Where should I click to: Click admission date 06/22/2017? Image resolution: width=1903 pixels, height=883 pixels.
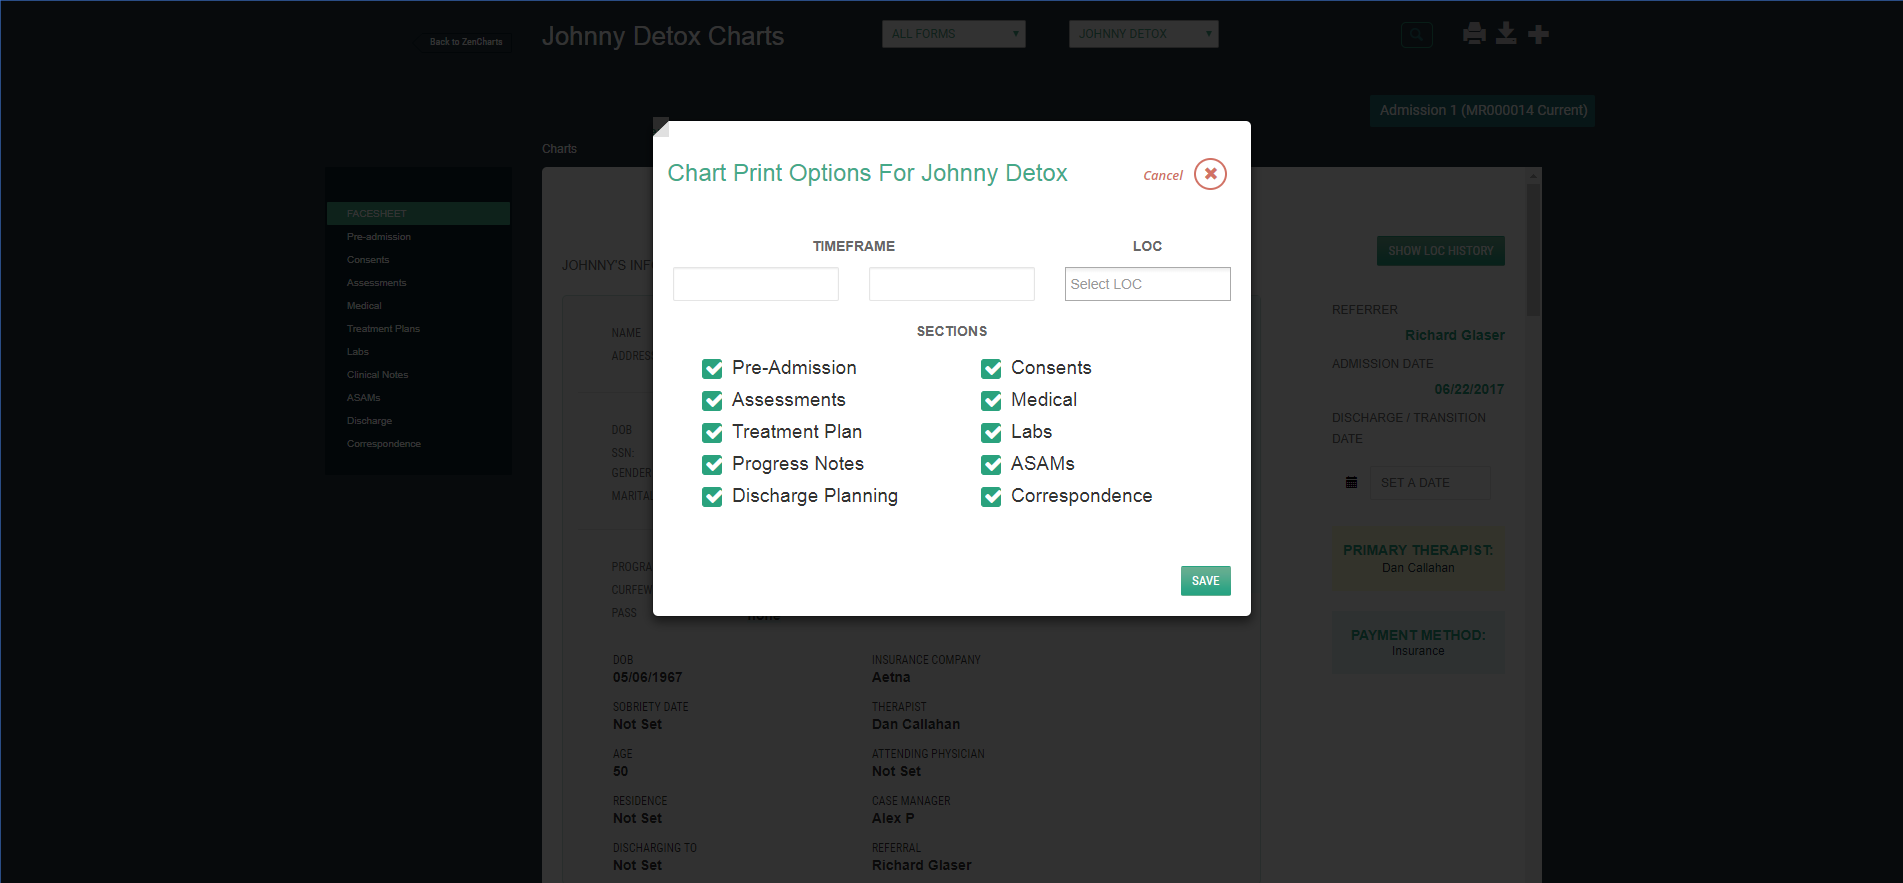pyautogui.click(x=1469, y=389)
